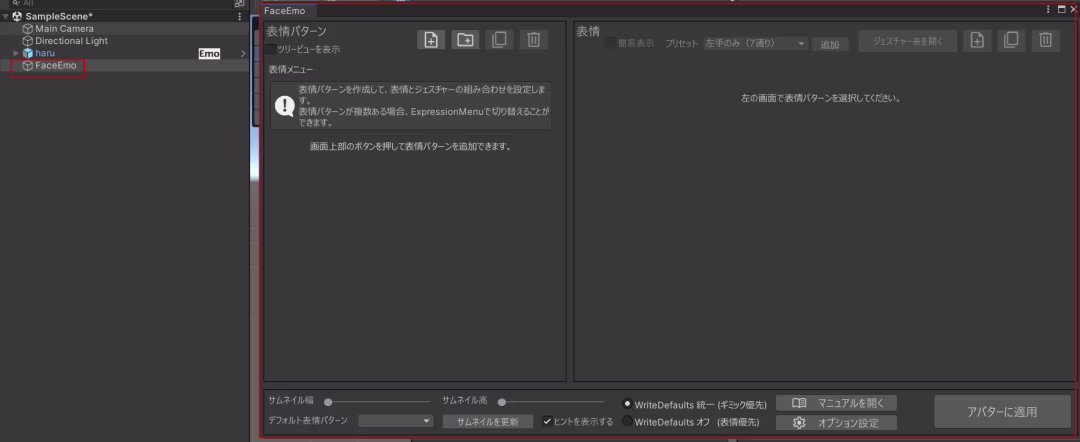Click the haru prefab icon
The height and width of the screenshot is (442, 1080).
point(28,54)
